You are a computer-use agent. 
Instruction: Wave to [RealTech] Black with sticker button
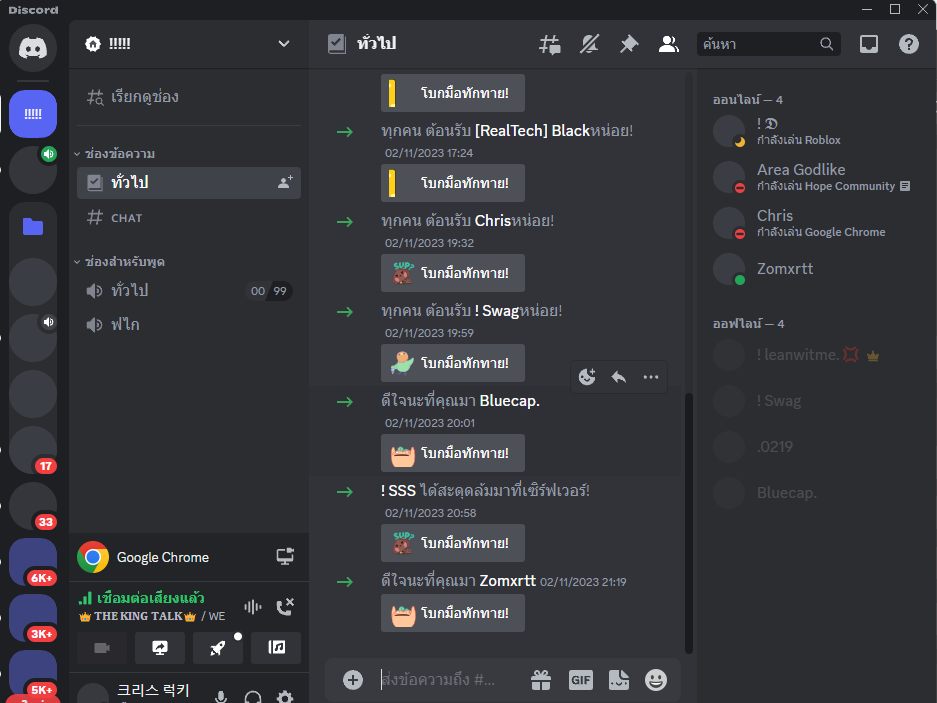pos(453,183)
